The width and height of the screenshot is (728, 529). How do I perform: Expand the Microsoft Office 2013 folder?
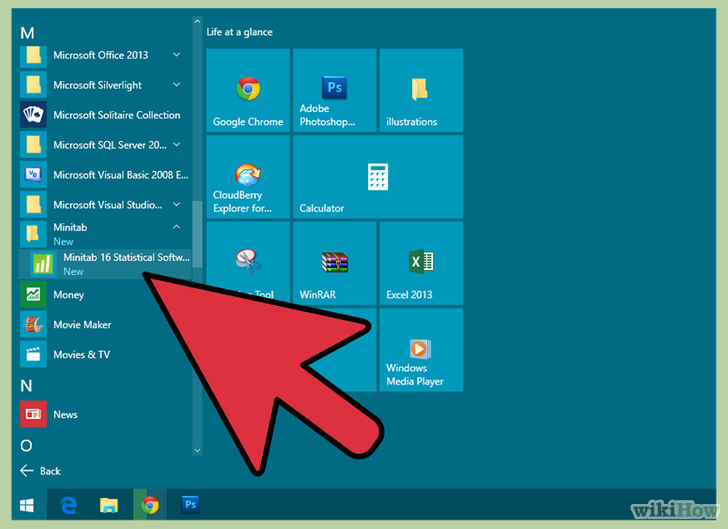pyautogui.click(x=177, y=55)
